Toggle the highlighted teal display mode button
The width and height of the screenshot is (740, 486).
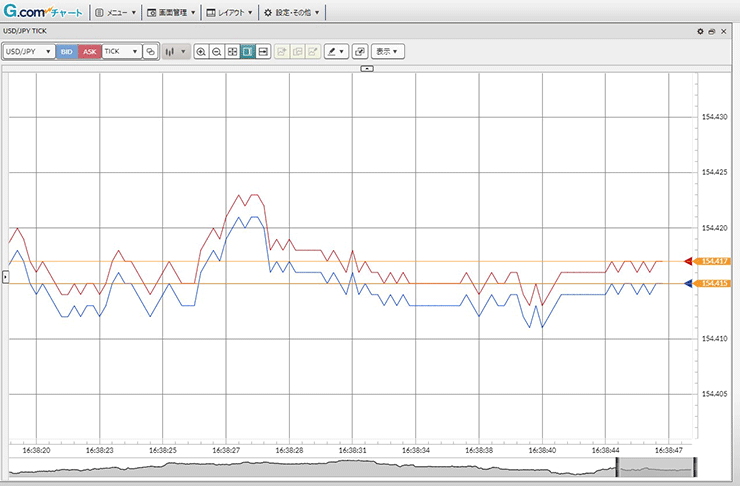pyautogui.click(x=247, y=51)
